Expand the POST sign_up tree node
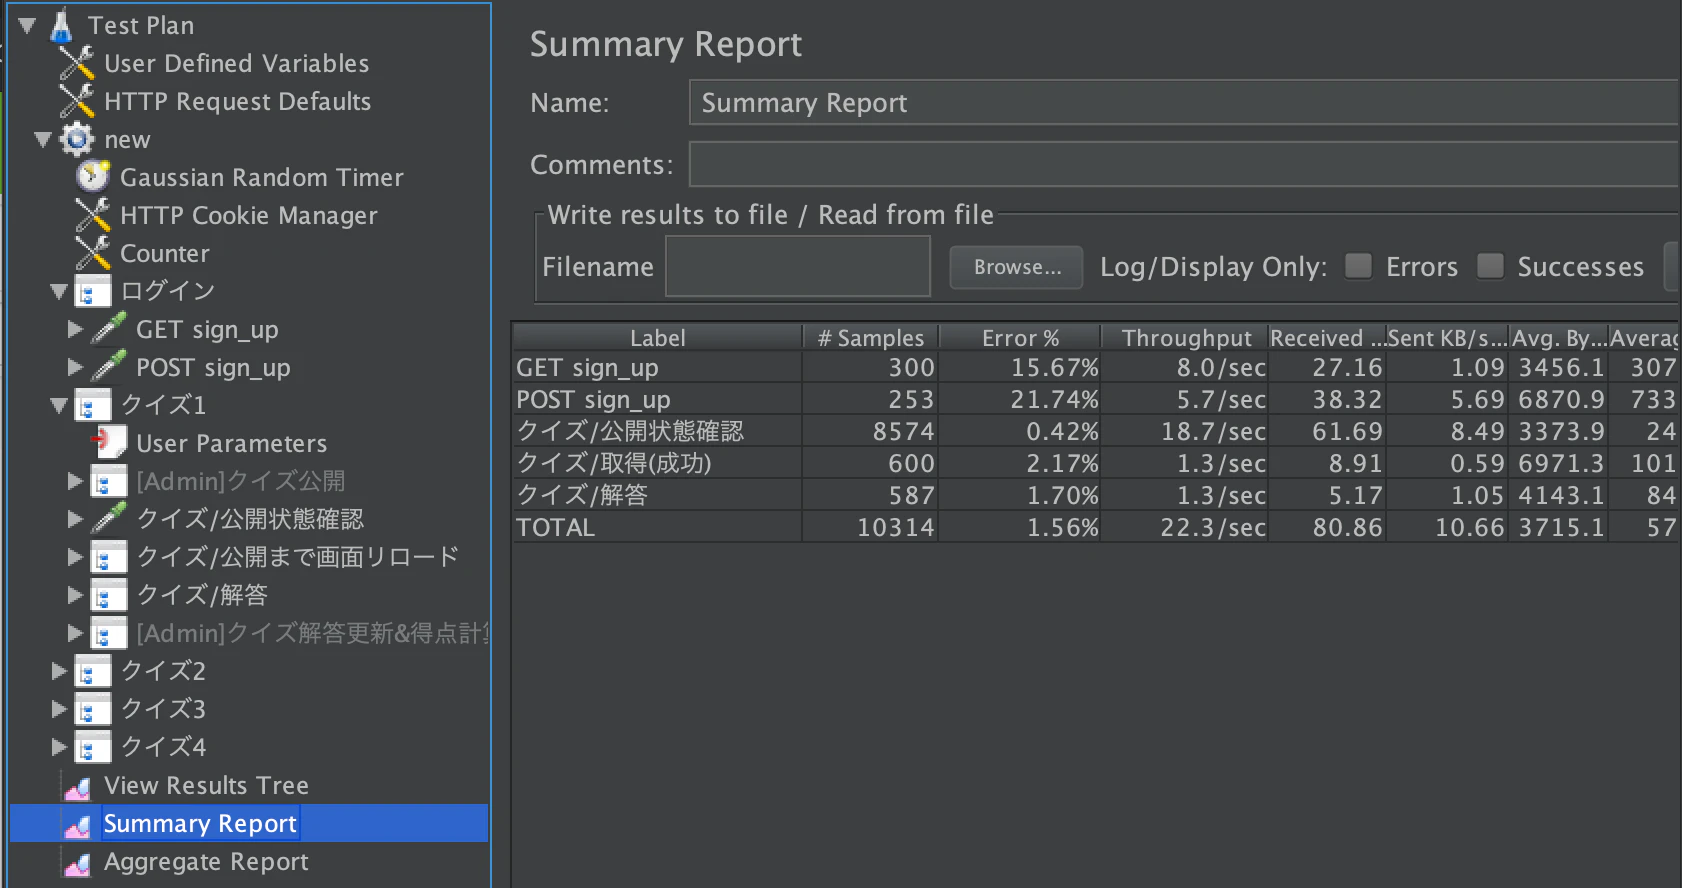The image size is (1682, 888). [x=75, y=367]
